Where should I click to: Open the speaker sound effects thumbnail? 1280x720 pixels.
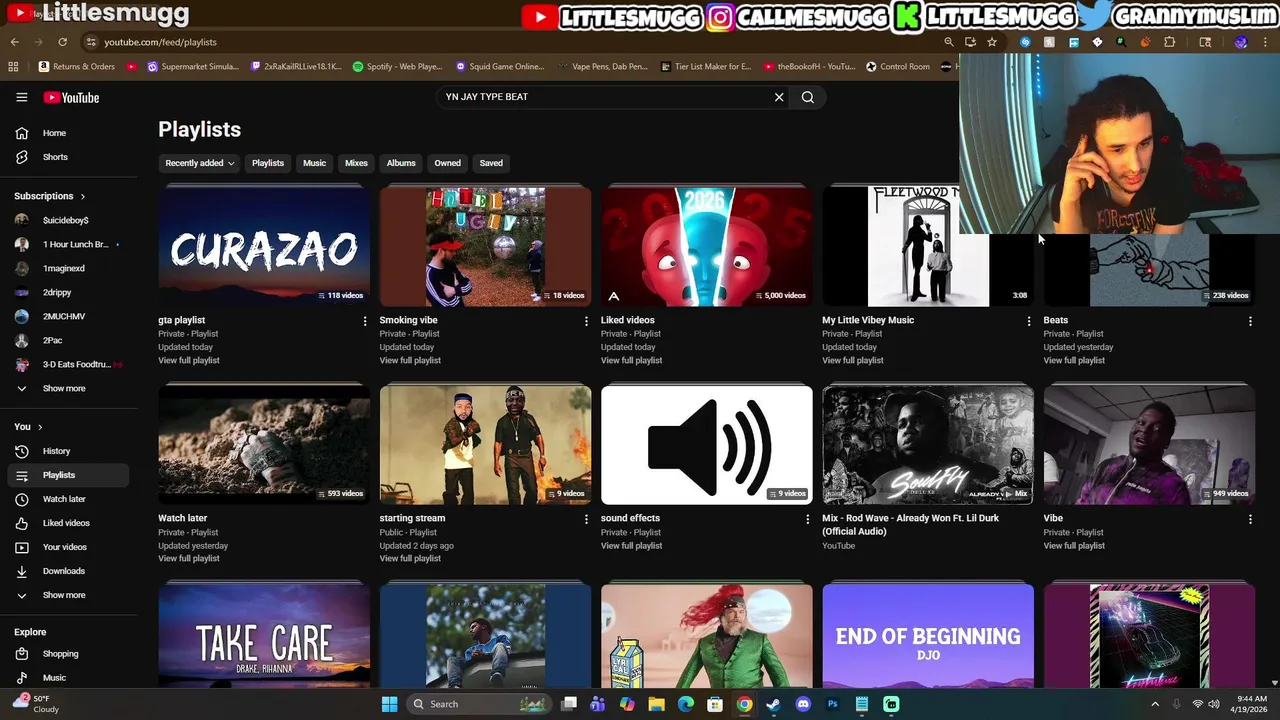click(x=707, y=444)
